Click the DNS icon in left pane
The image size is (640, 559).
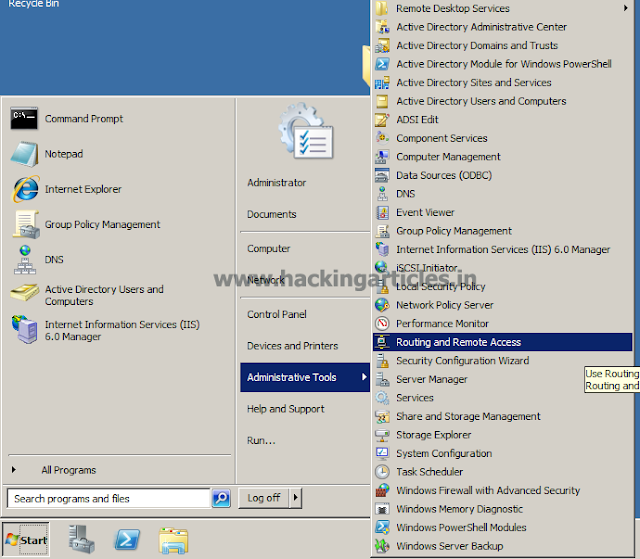pos(25,260)
